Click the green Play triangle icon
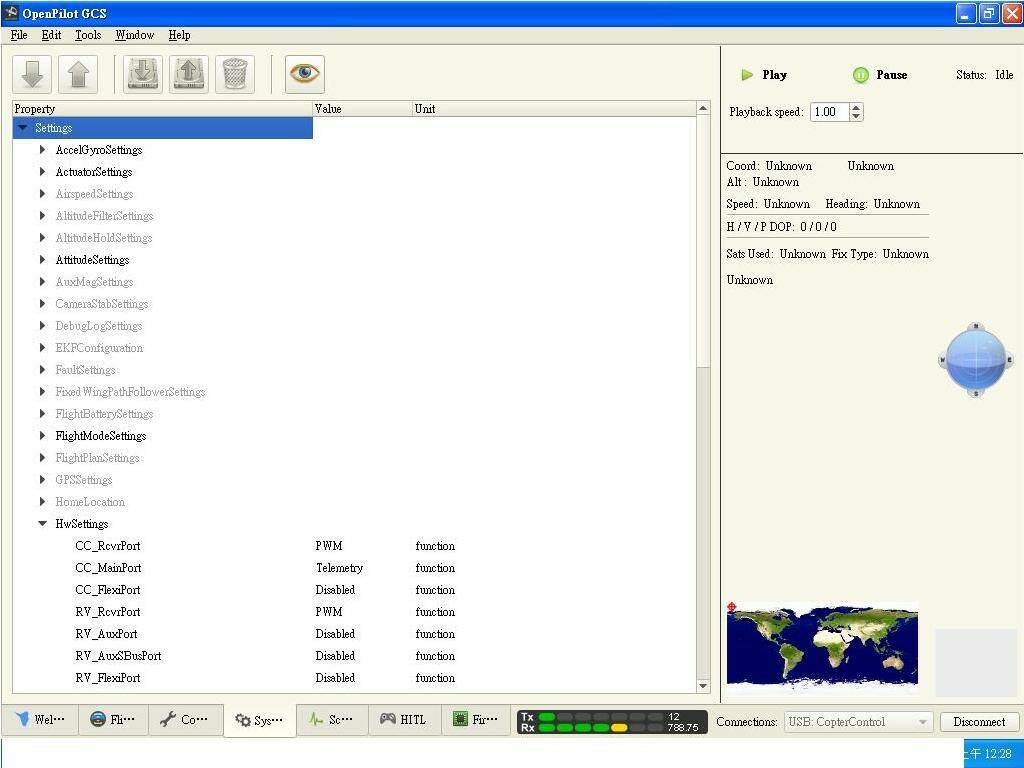This screenshot has width=1024, height=768. tap(747, 75)
